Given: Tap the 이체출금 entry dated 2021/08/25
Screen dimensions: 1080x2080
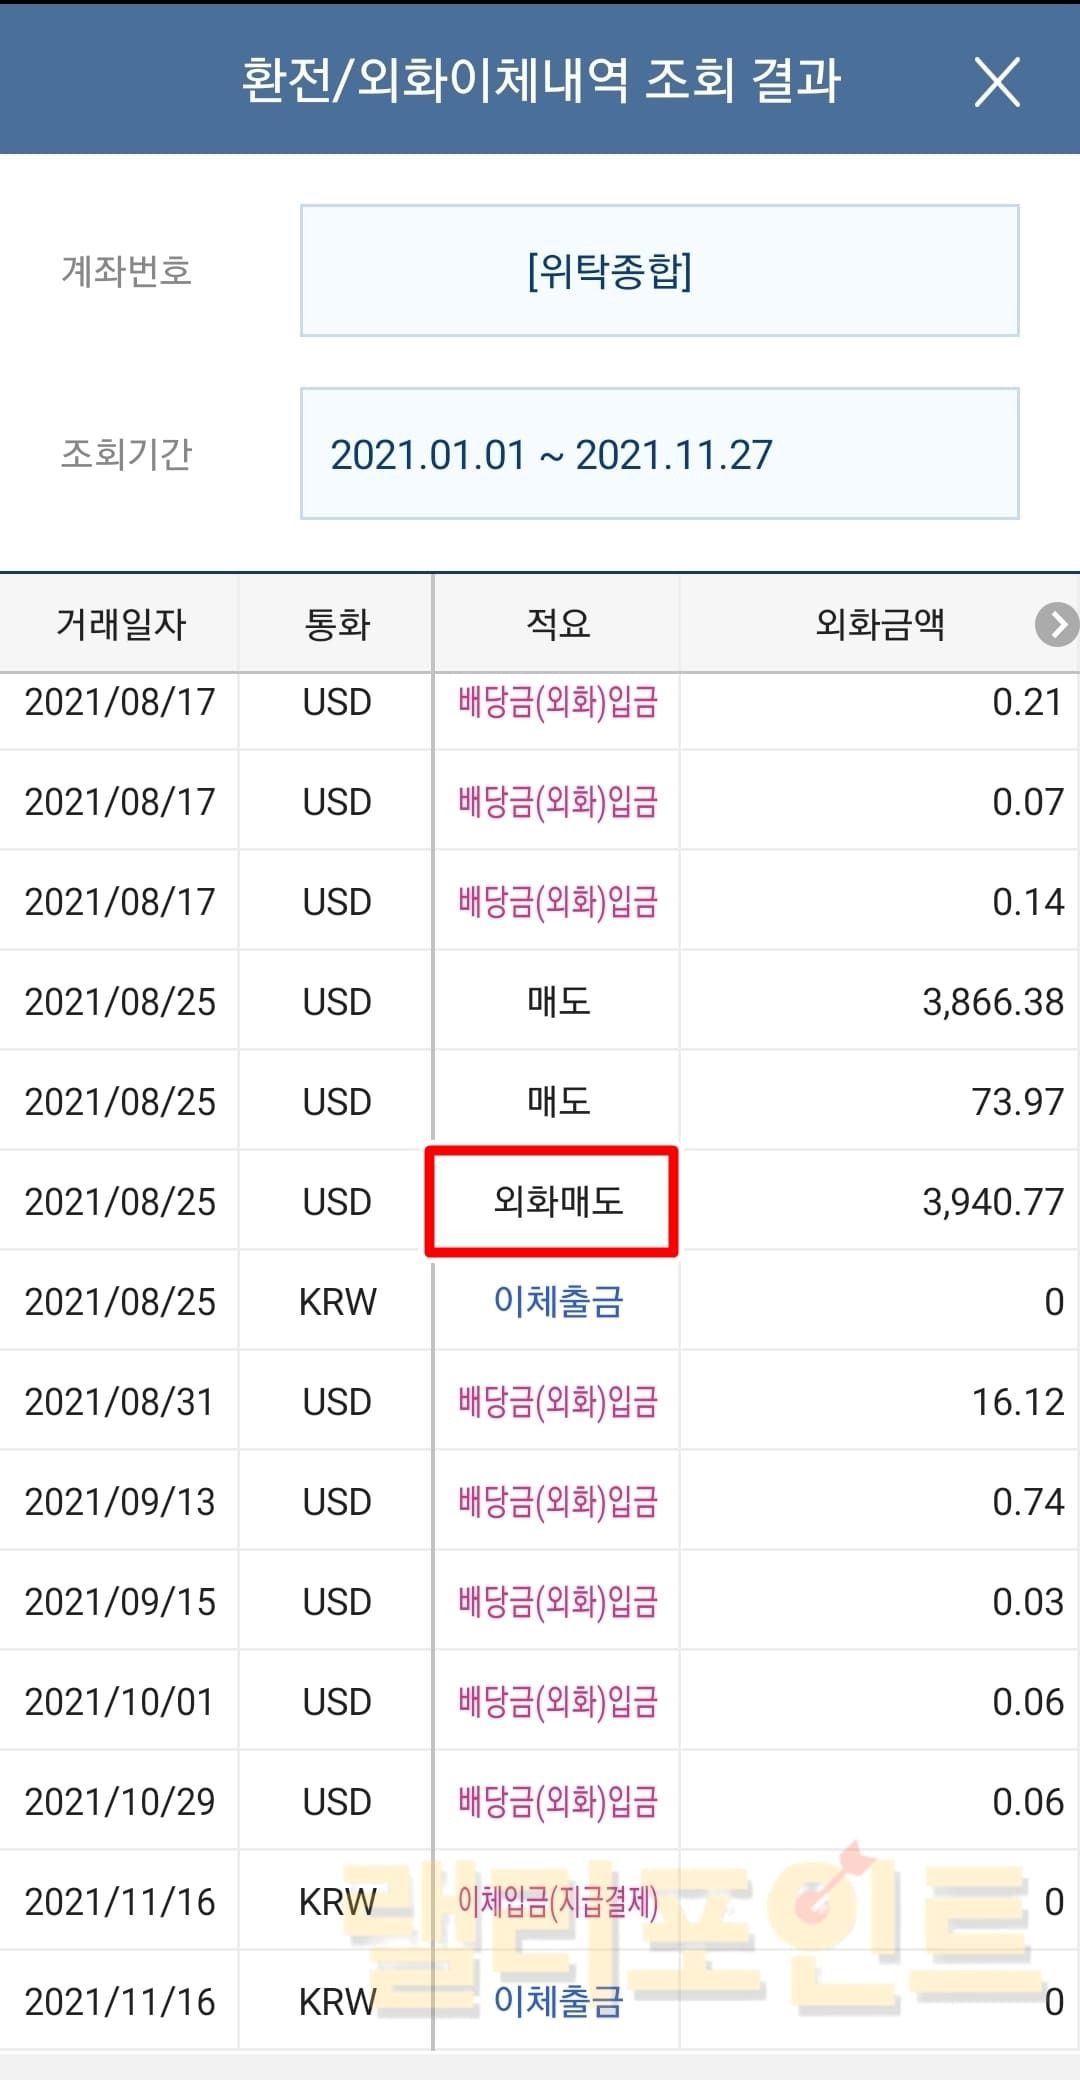Looking at the screenshot, I should (558, 1302).
